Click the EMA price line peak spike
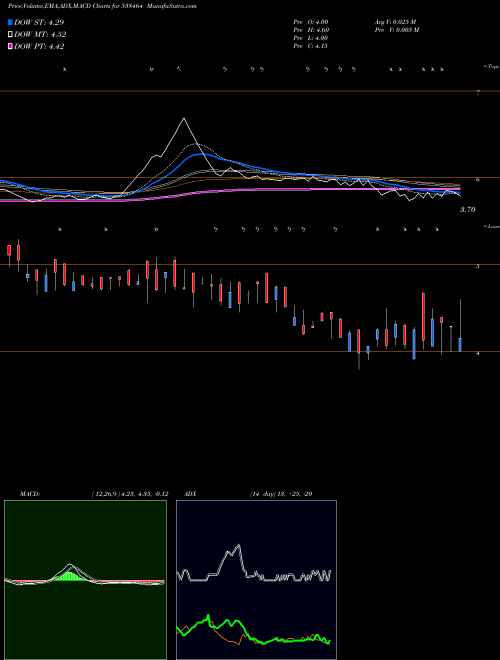This screenshot has width=500, height=660. tap(184, 120)
